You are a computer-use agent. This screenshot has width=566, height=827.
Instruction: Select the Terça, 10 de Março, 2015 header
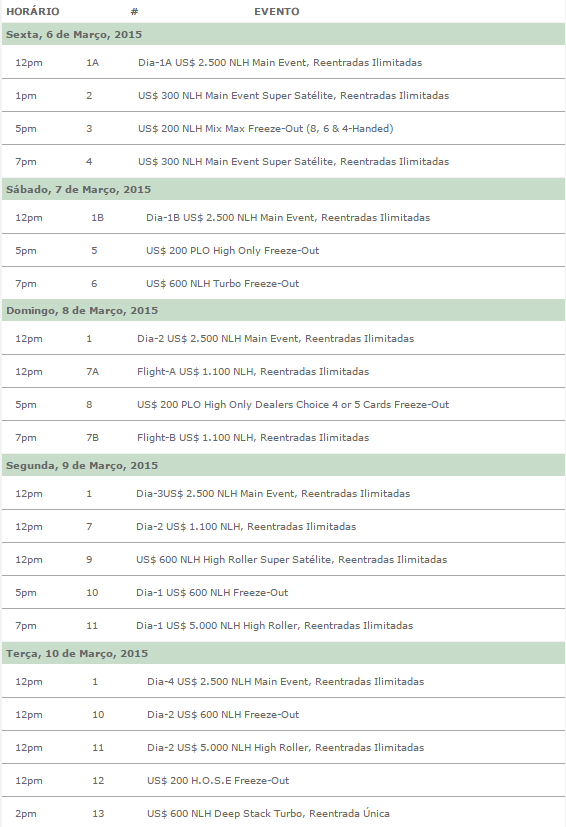(283, 653)
